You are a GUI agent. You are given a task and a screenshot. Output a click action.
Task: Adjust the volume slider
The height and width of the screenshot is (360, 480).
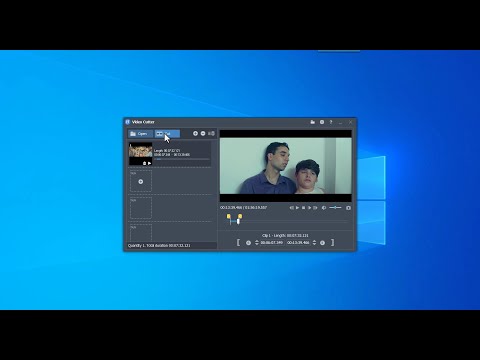[x=335, y=208]
